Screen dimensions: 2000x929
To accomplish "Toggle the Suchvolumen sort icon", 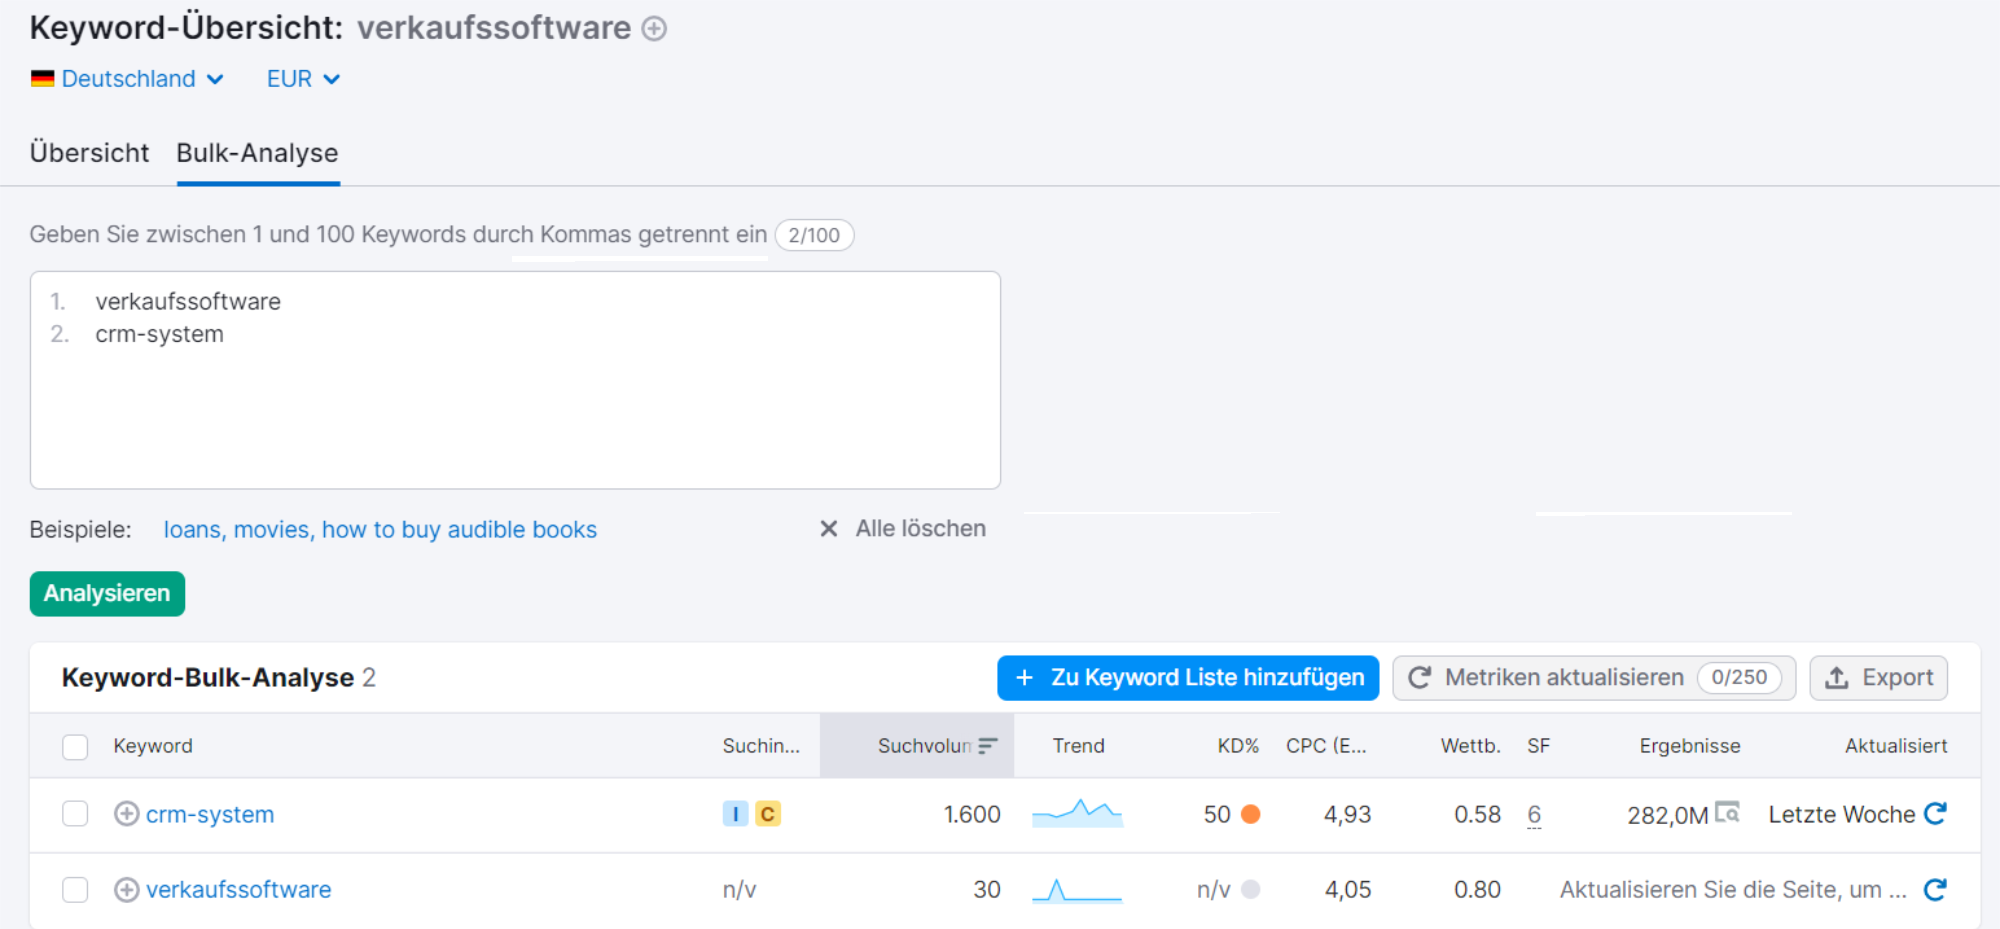I will pos(988,746).
